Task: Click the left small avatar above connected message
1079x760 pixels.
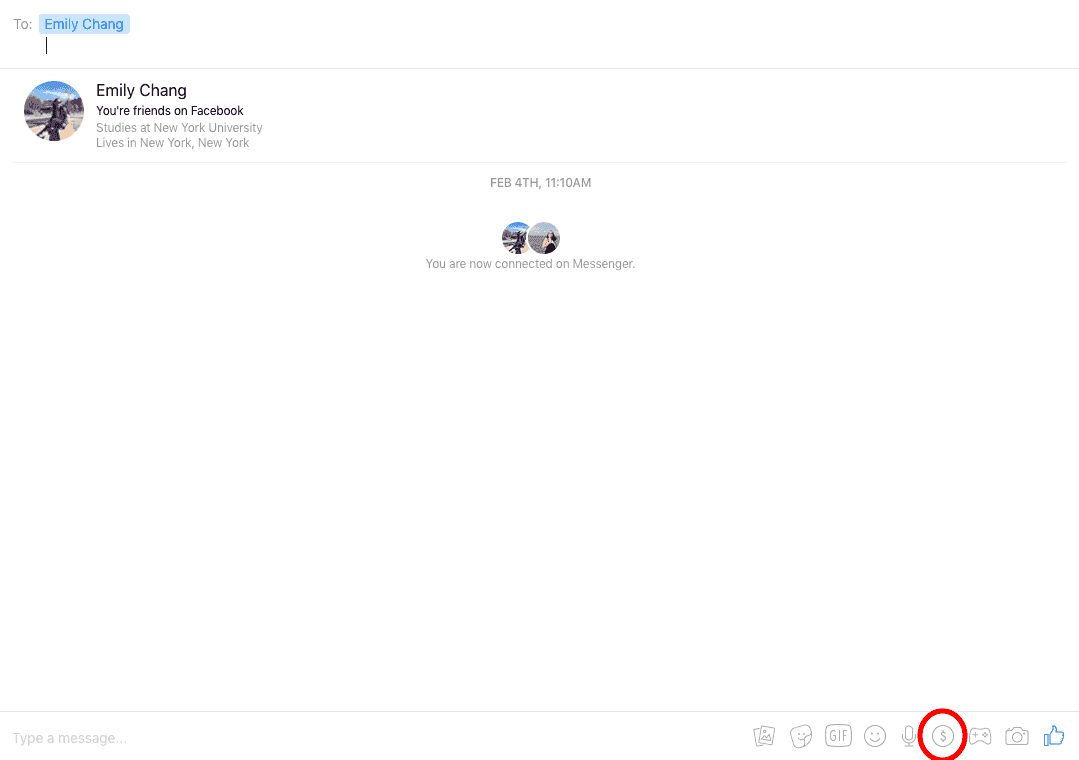Action: [516, 238]
